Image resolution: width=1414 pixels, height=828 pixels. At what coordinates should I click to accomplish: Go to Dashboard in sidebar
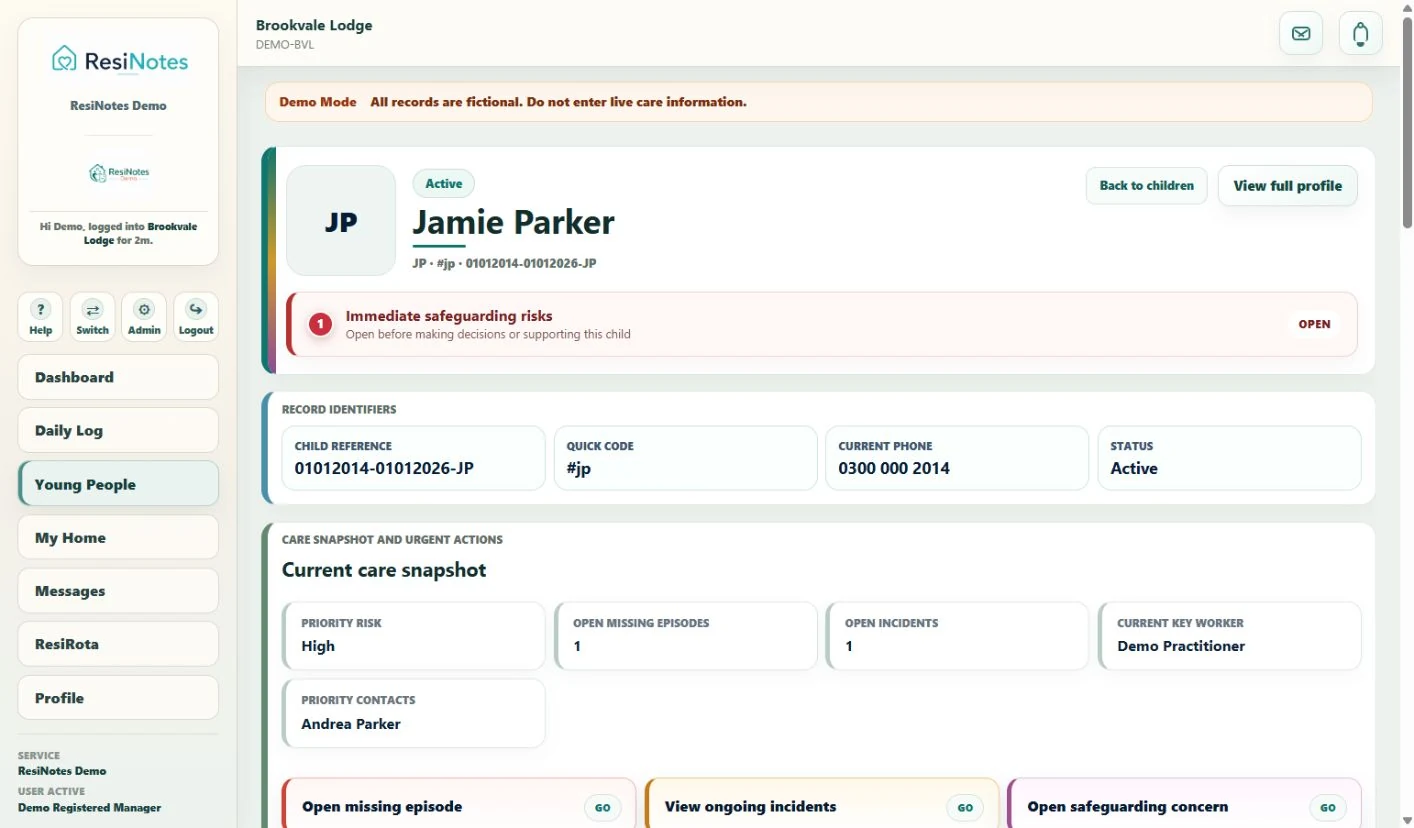pyautogui.click(x=118, y=377)
